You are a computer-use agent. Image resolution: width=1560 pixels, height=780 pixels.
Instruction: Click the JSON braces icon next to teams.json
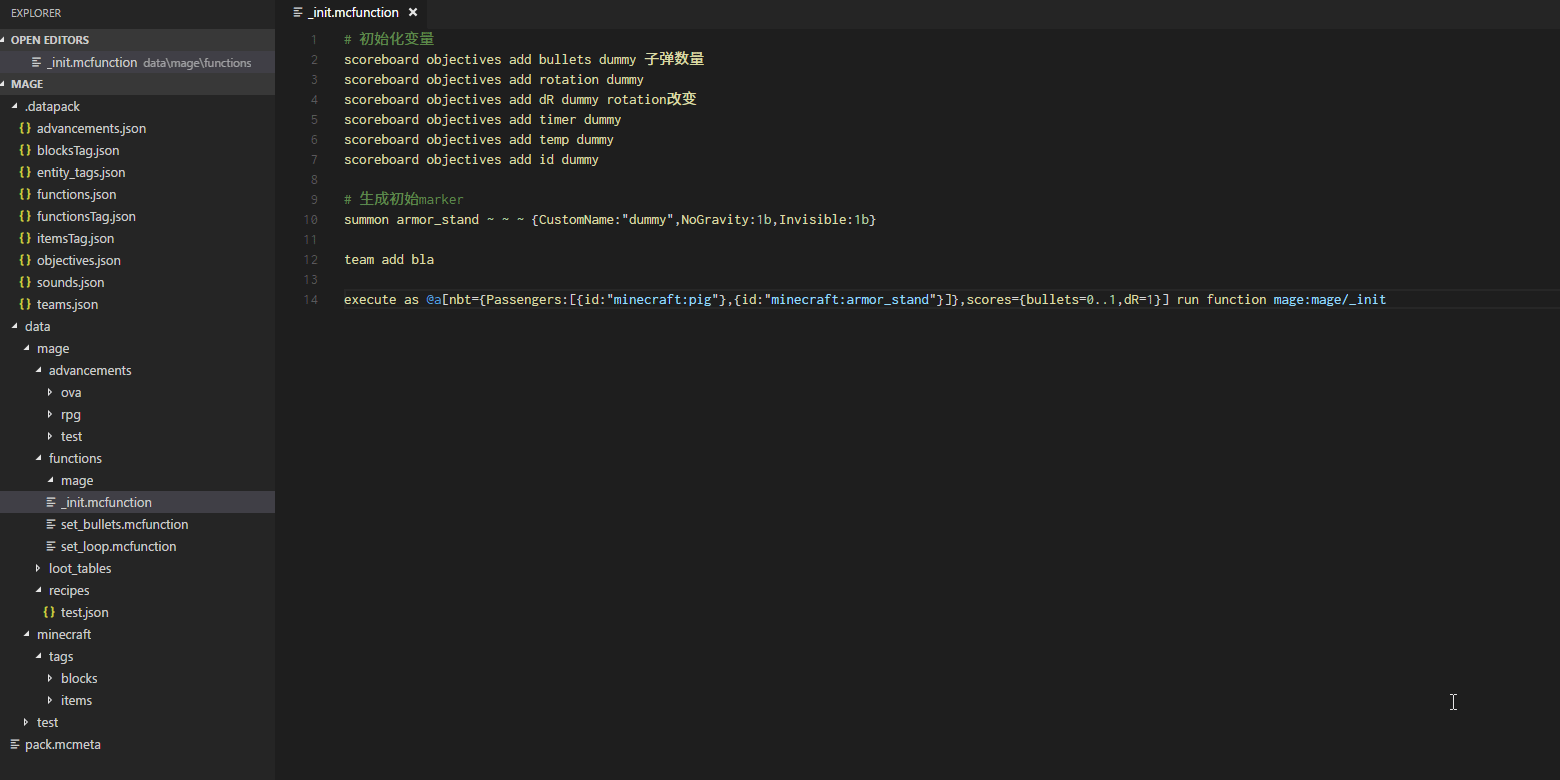[x=25, y=305]
